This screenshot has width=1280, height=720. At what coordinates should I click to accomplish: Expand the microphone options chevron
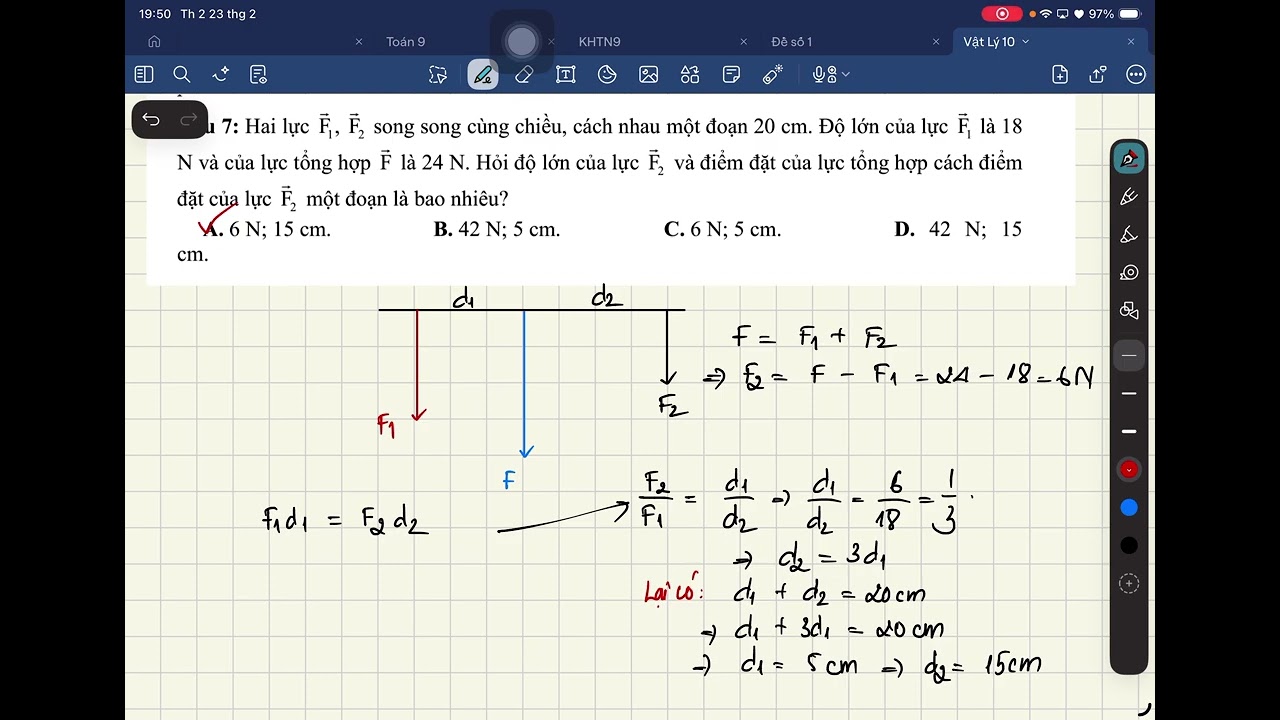tap(846, 74)
